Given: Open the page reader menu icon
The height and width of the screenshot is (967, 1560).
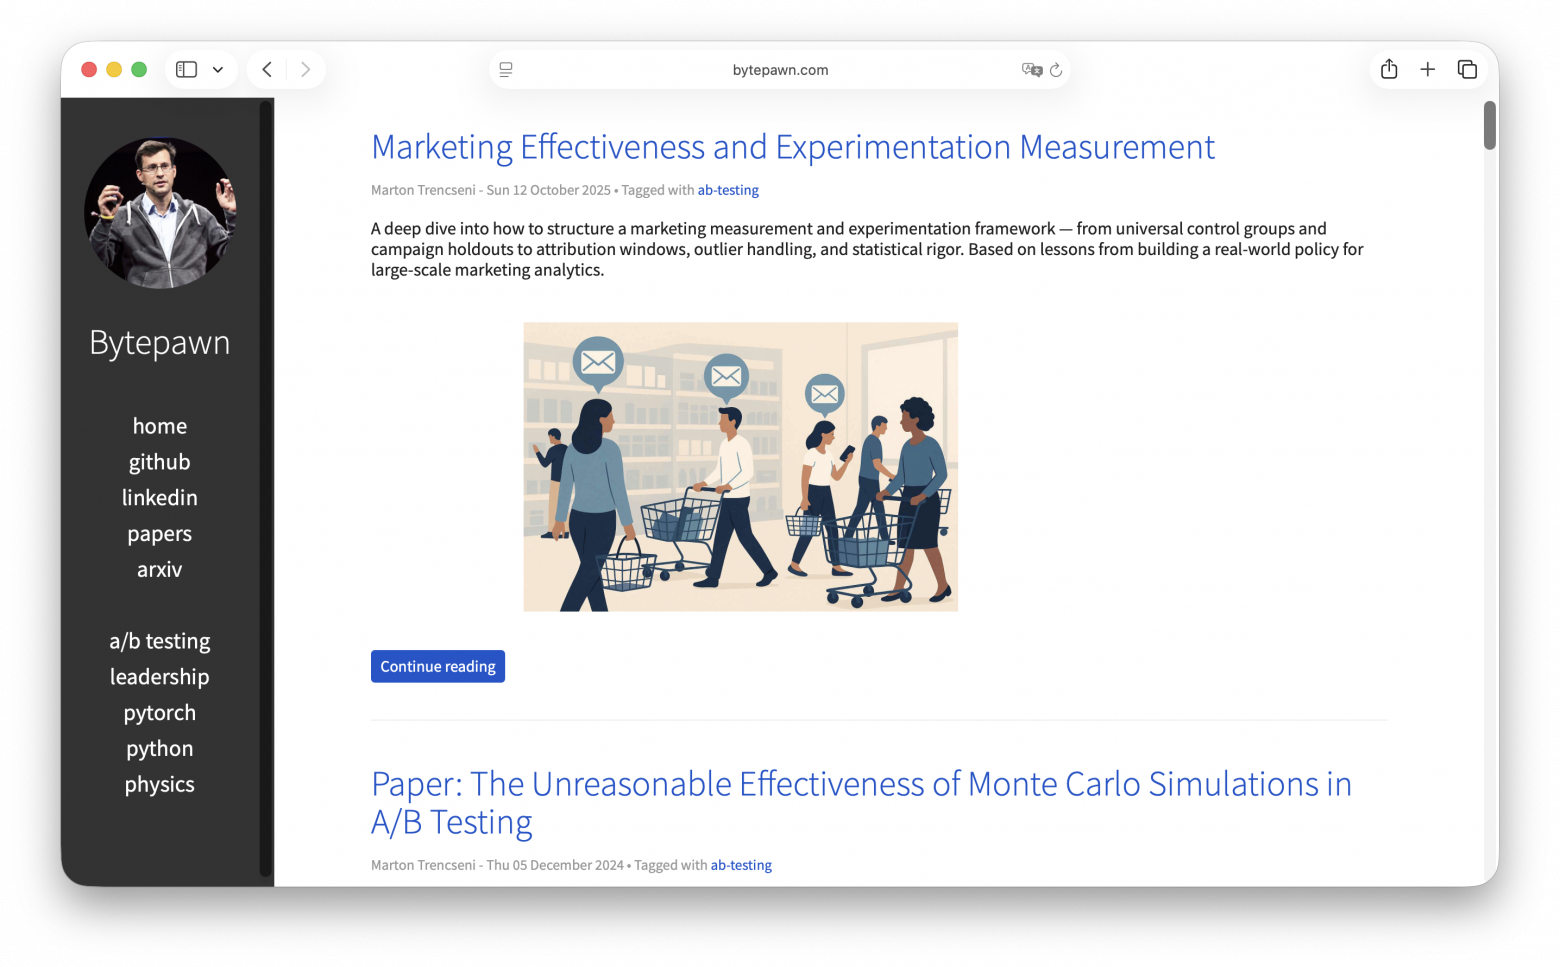Looking at the screenshot, I should tap(506, 70).
